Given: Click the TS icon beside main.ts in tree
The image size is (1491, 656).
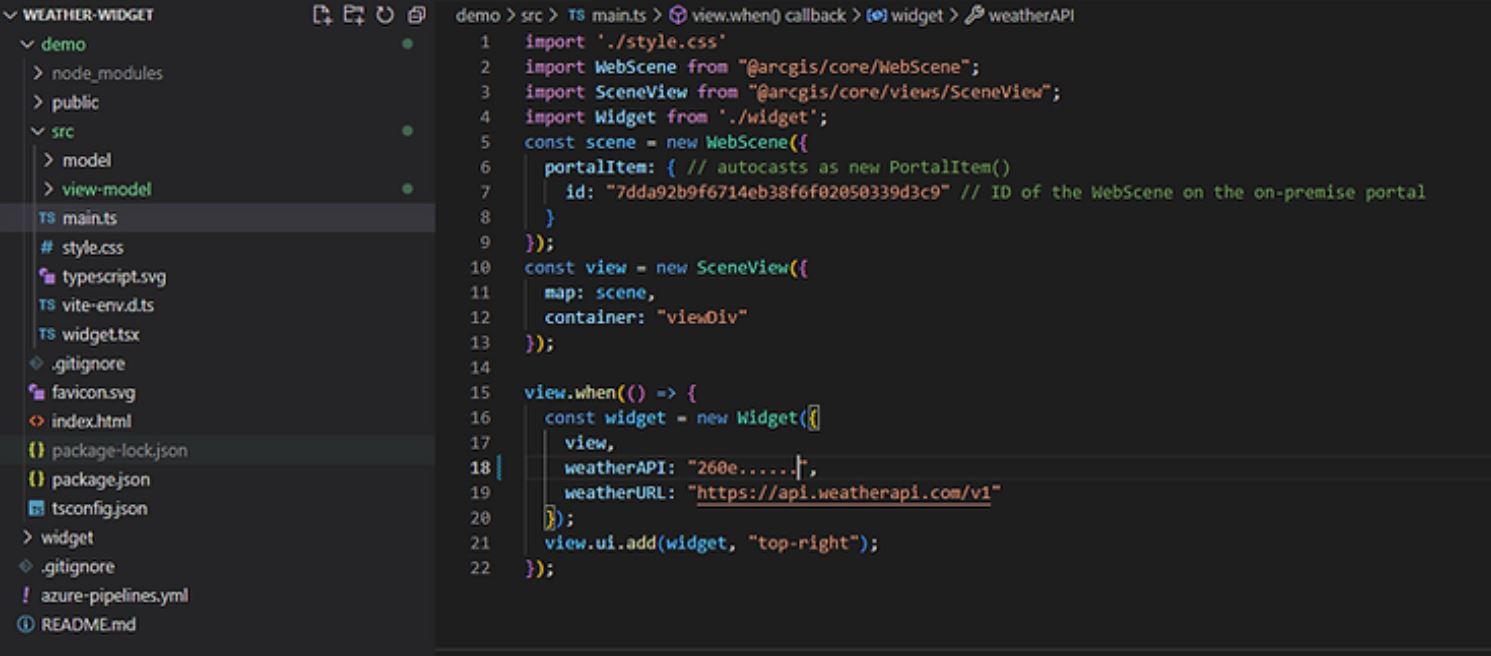Looking at the screenshot, I should (x=46, y=218).
